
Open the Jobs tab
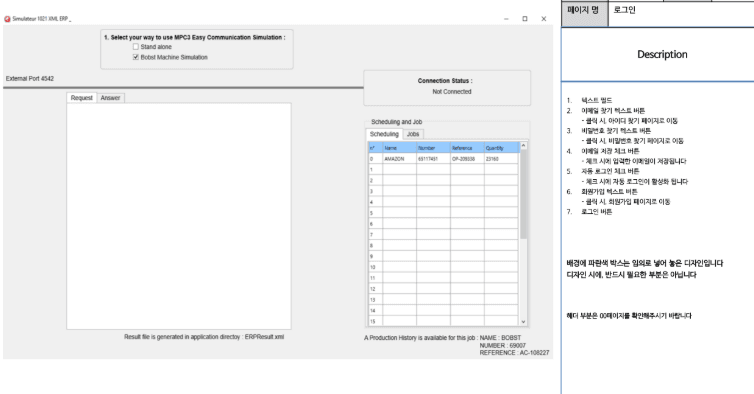[x=413, y=134]
